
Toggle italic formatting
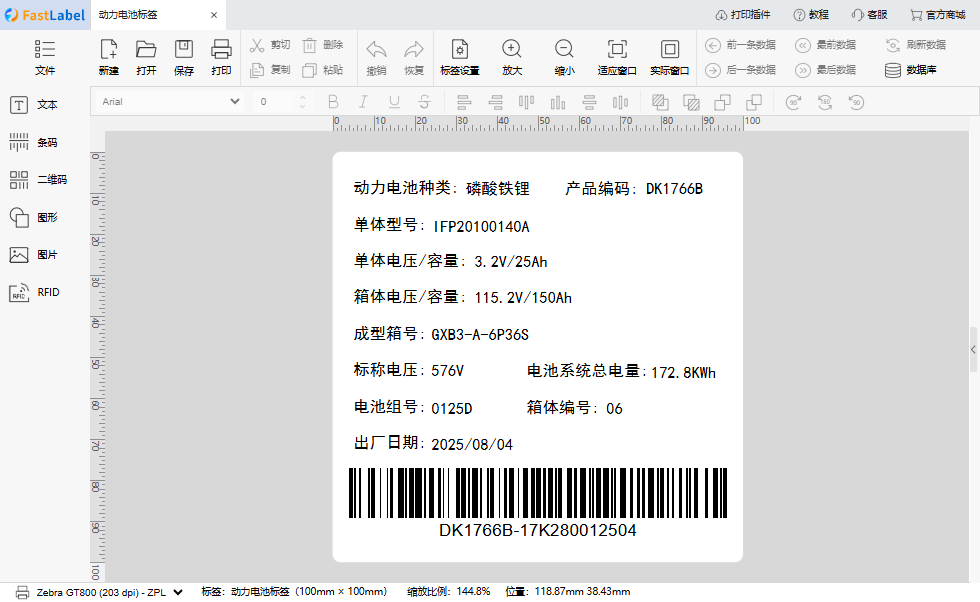(x=363, y=102)
